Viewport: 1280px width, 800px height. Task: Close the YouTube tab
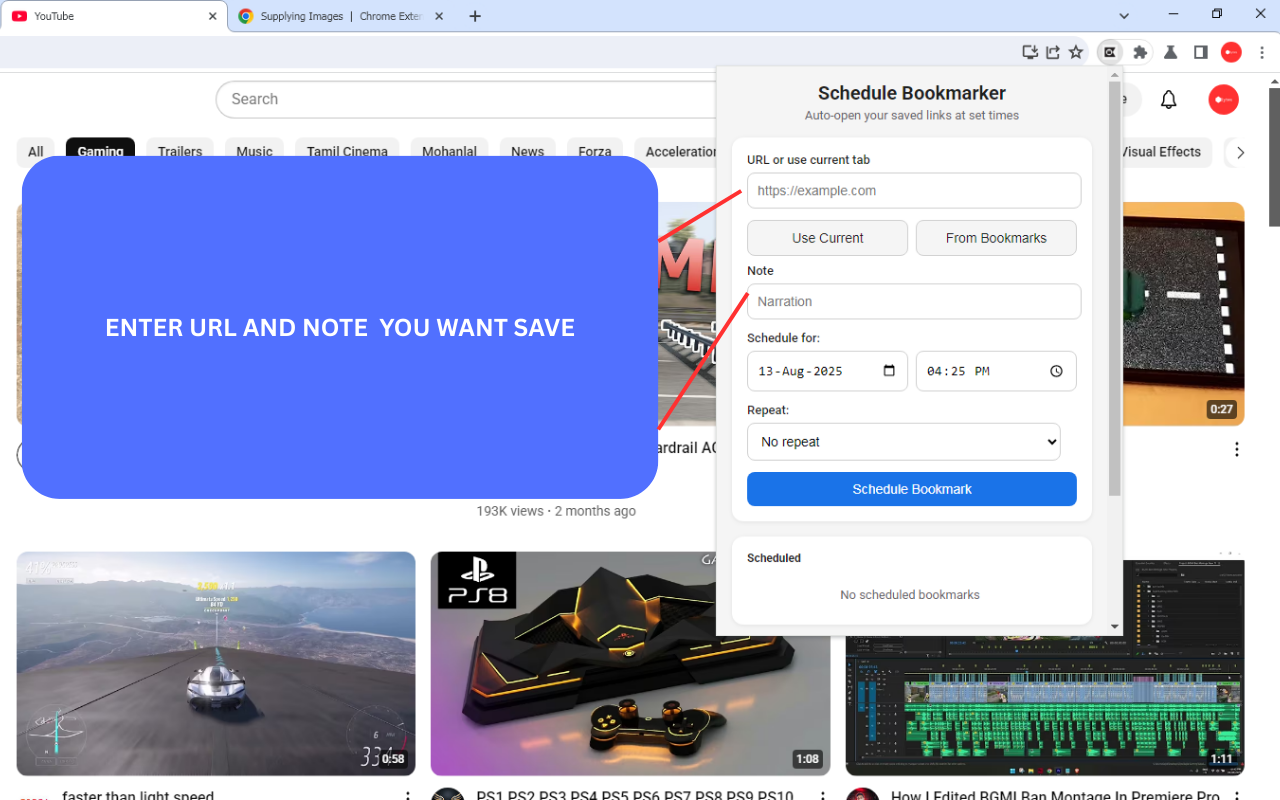point(212,16)
